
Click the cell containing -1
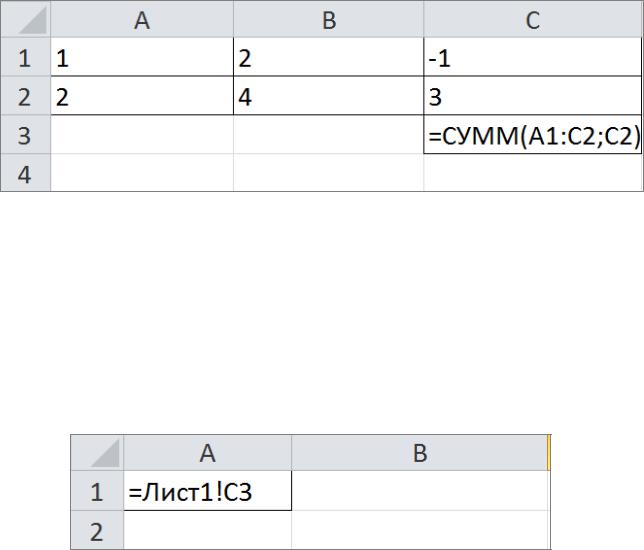532,57
